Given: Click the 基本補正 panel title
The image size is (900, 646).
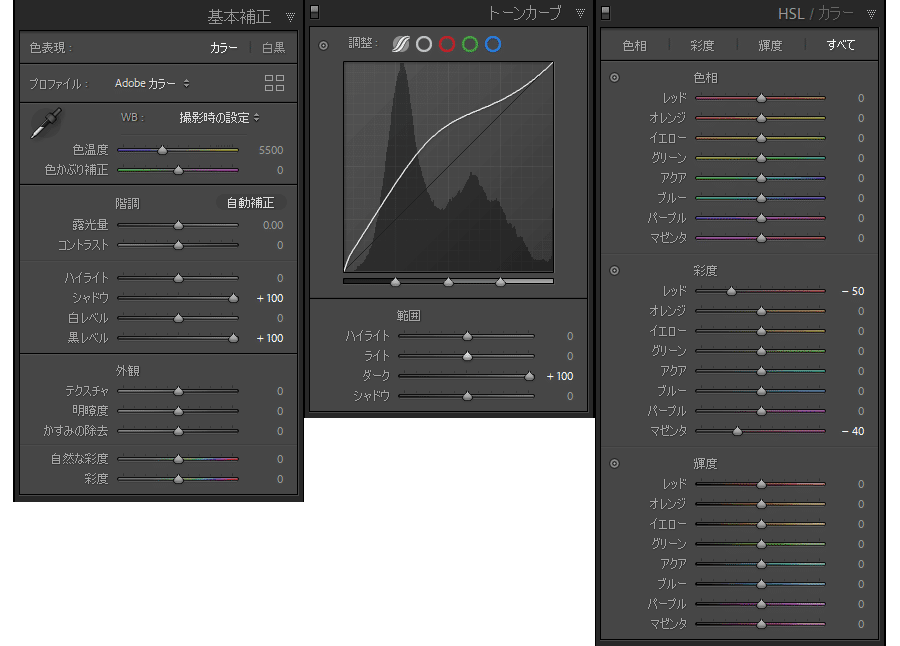Looking at the screenshot, I should [239, 17].
